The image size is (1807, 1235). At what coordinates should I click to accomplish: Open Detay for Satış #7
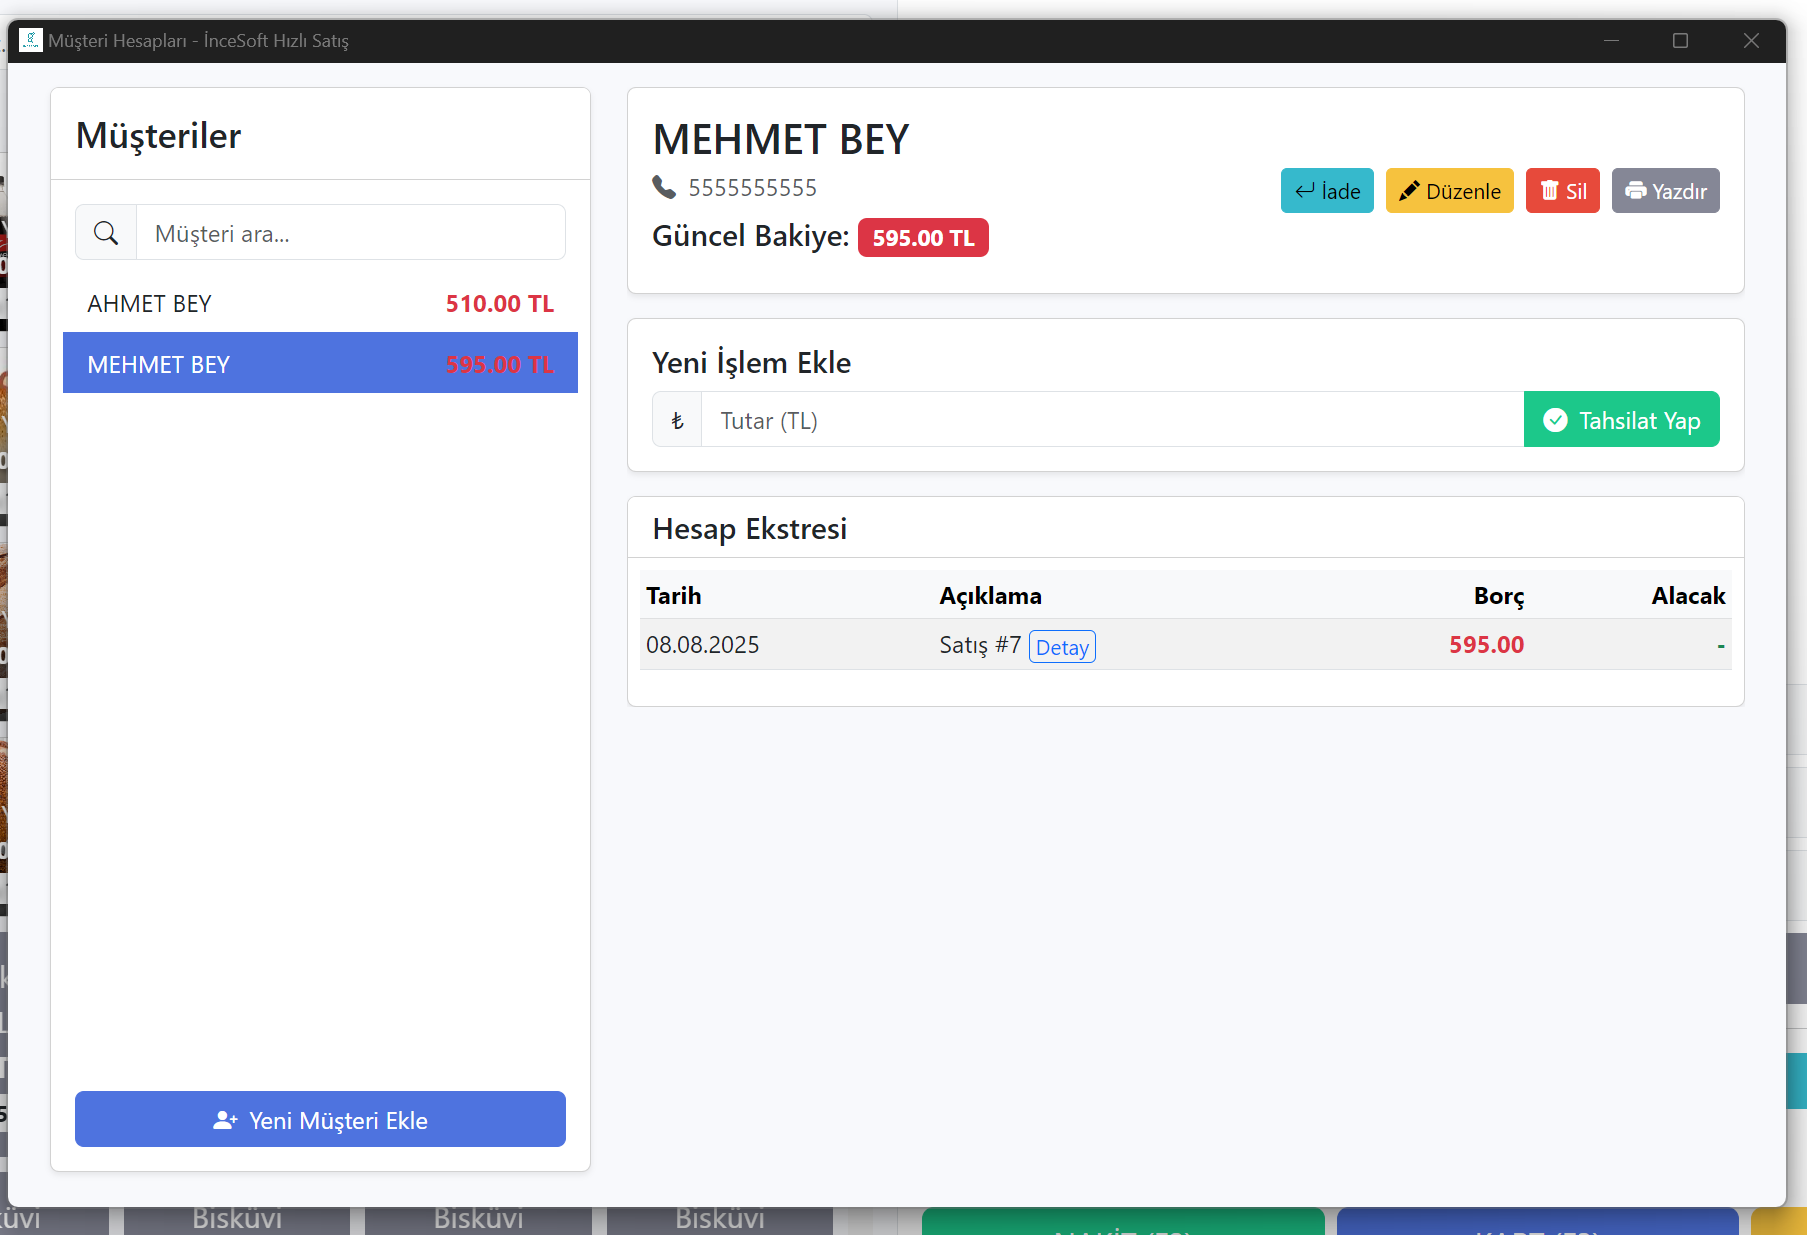(1062, 647)
